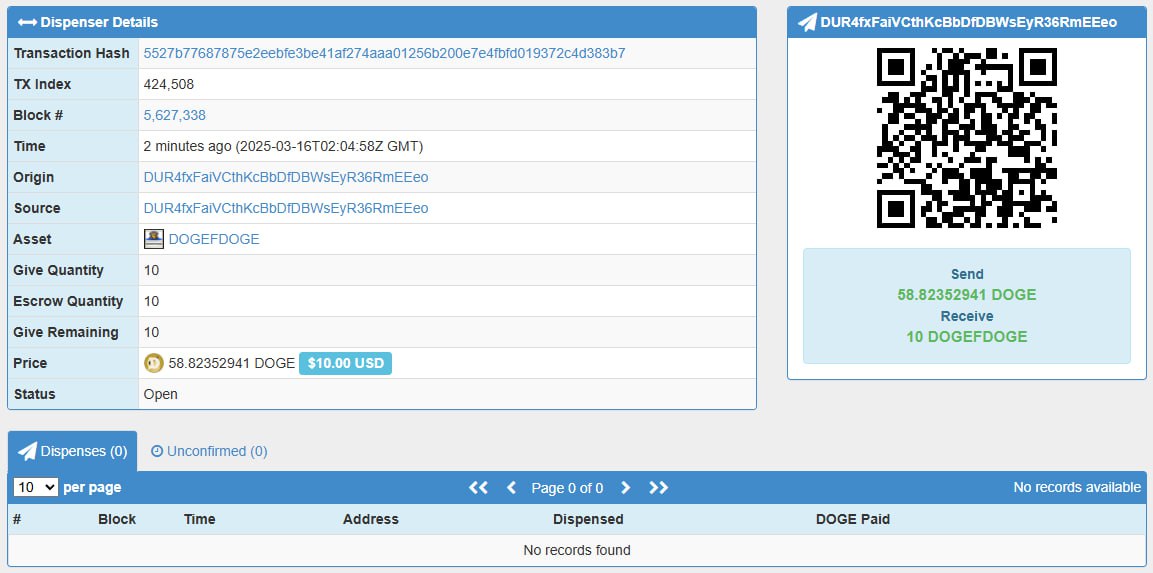Click the No records found row

coord(577,550)
